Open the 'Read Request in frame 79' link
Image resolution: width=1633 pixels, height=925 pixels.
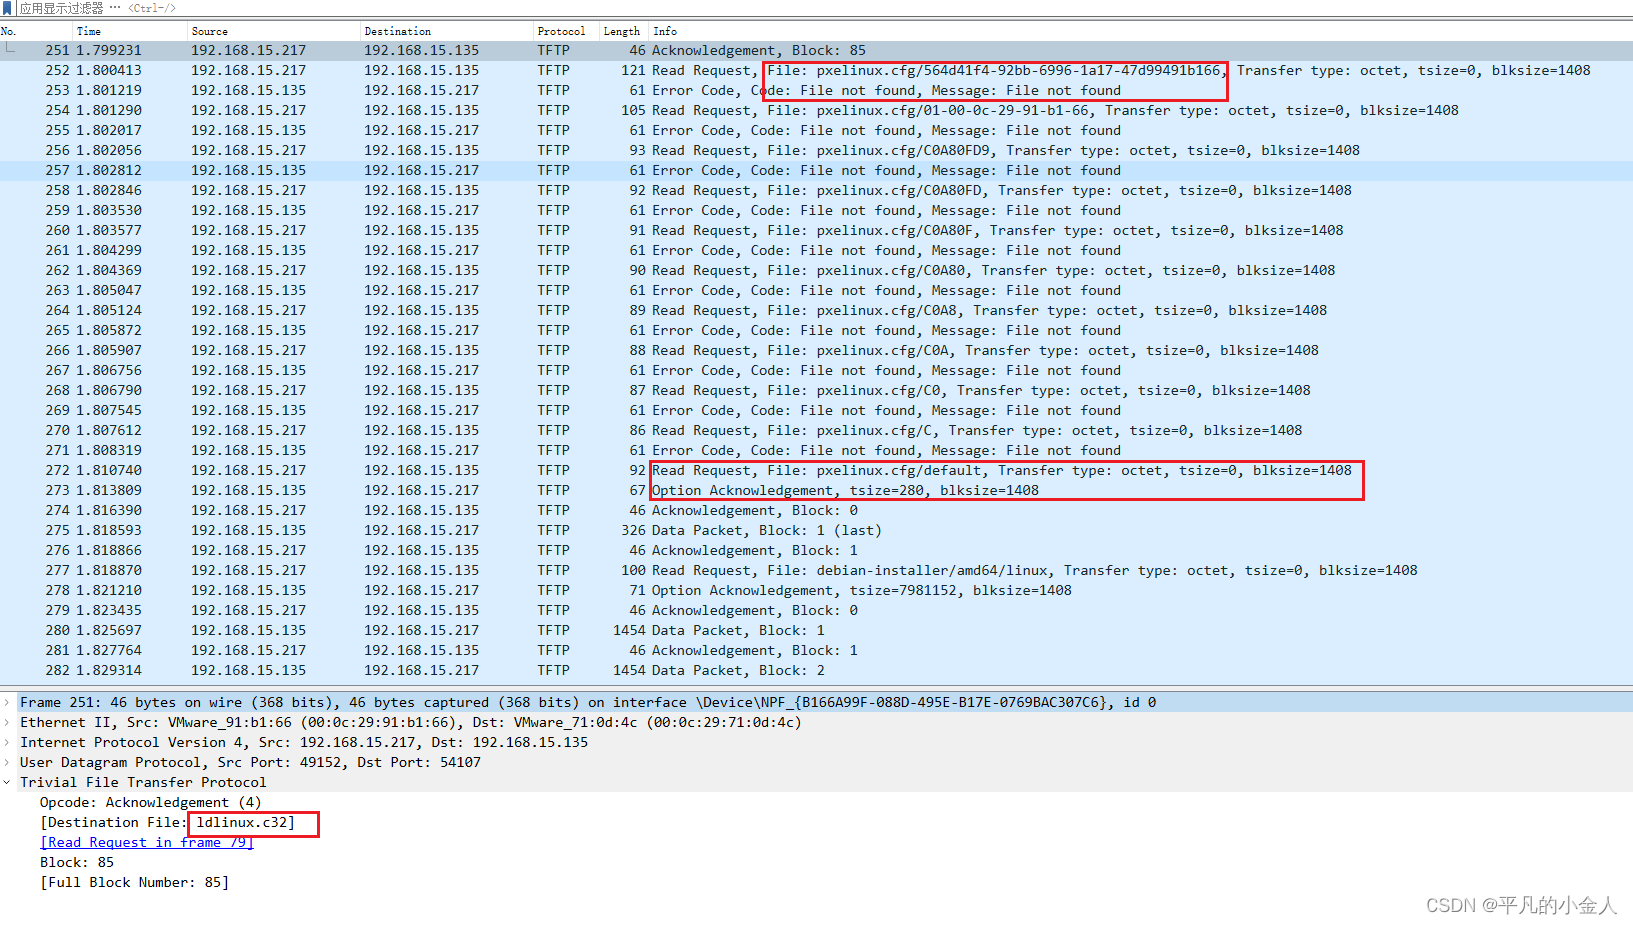(146, 842)
